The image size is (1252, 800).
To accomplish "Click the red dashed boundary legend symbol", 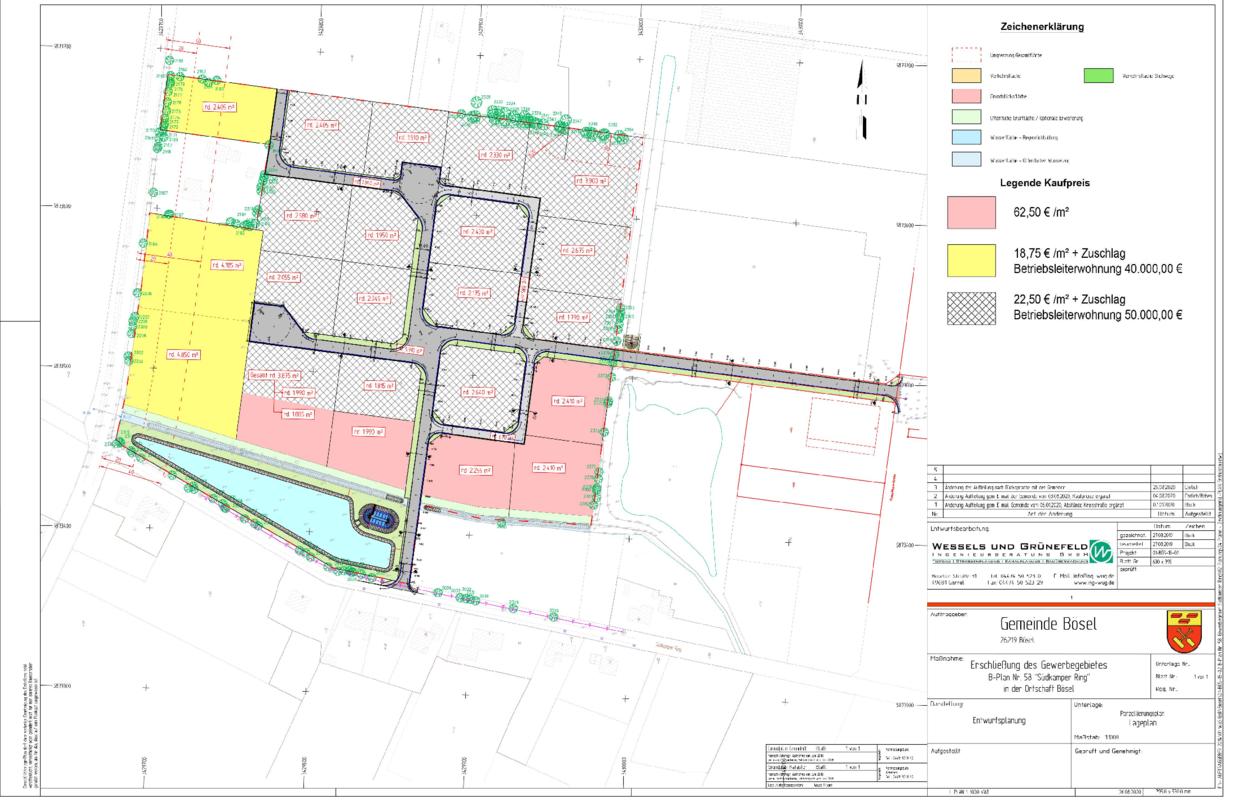I will point(965,54).
